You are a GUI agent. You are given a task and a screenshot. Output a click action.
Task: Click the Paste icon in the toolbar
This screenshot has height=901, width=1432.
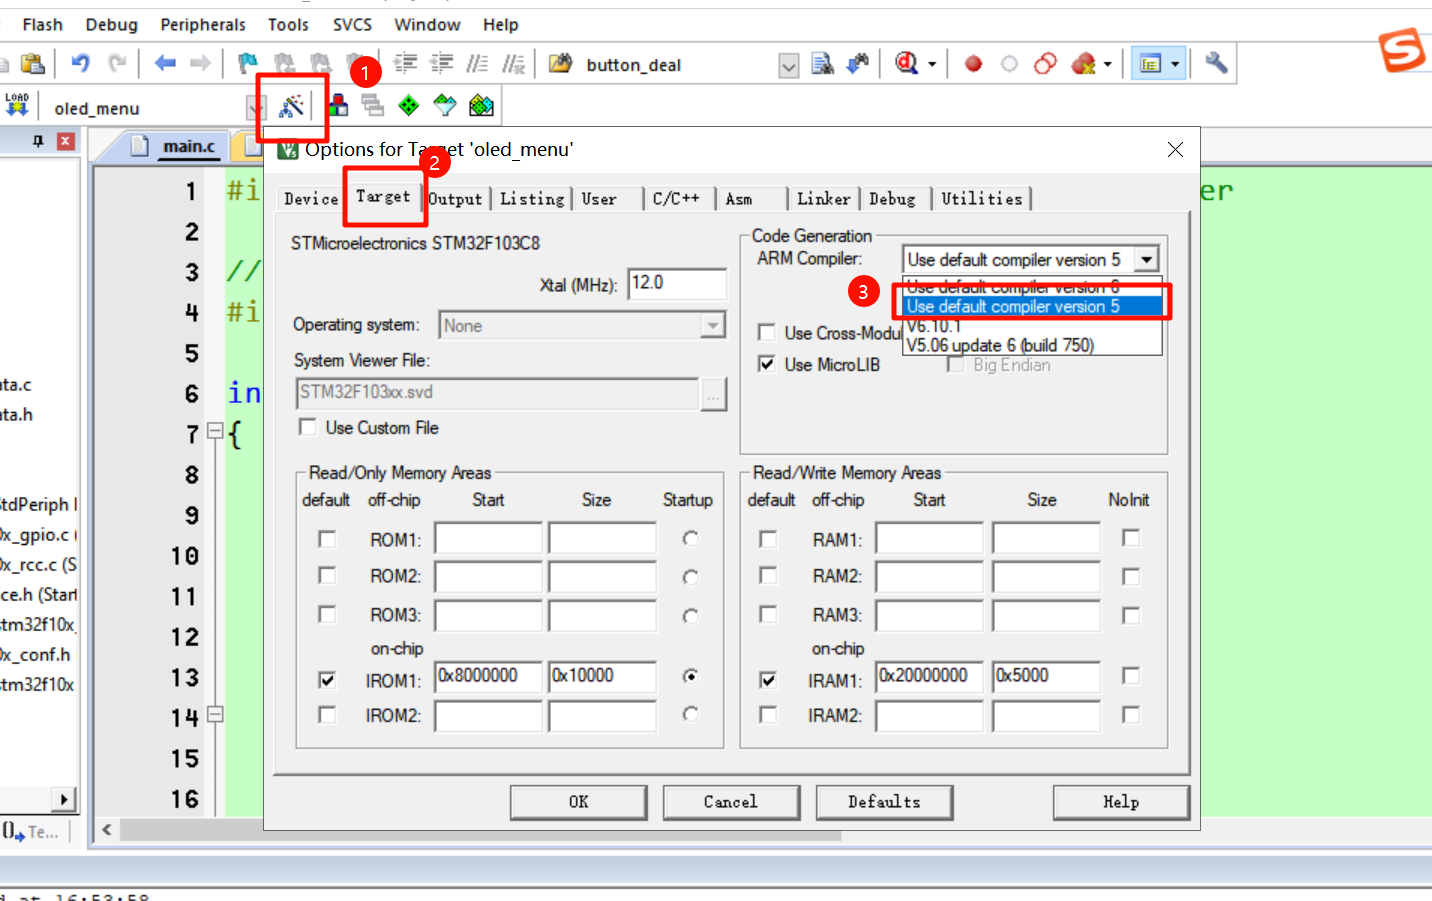point(33,64)
